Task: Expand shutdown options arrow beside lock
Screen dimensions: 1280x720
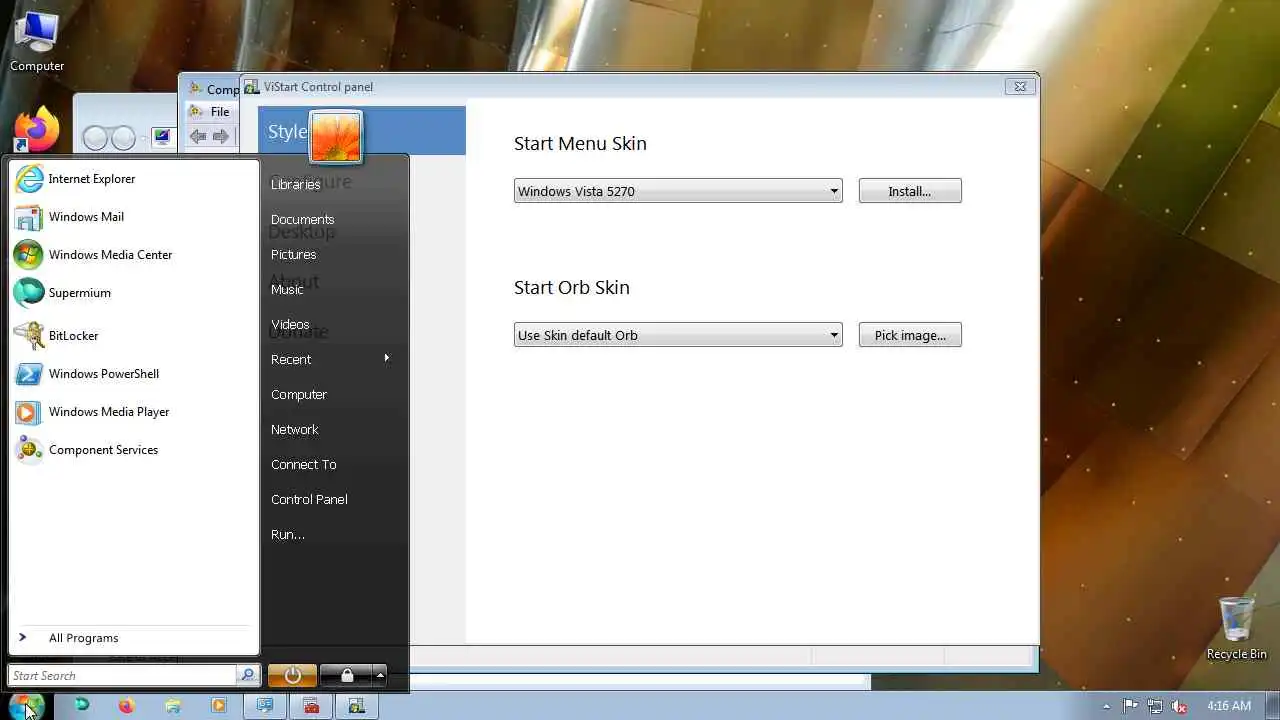Action: click(x=380, y=675)
